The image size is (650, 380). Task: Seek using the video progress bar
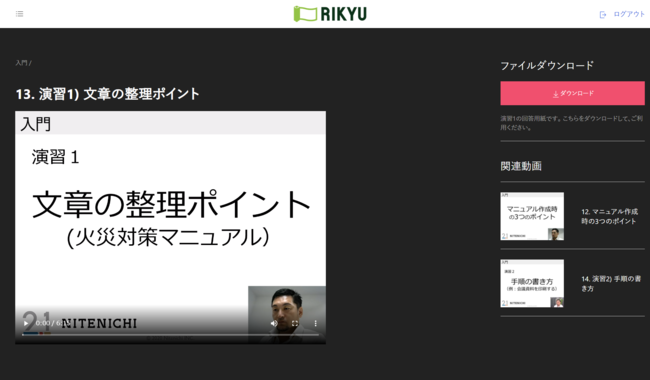[x=170, y=334]
